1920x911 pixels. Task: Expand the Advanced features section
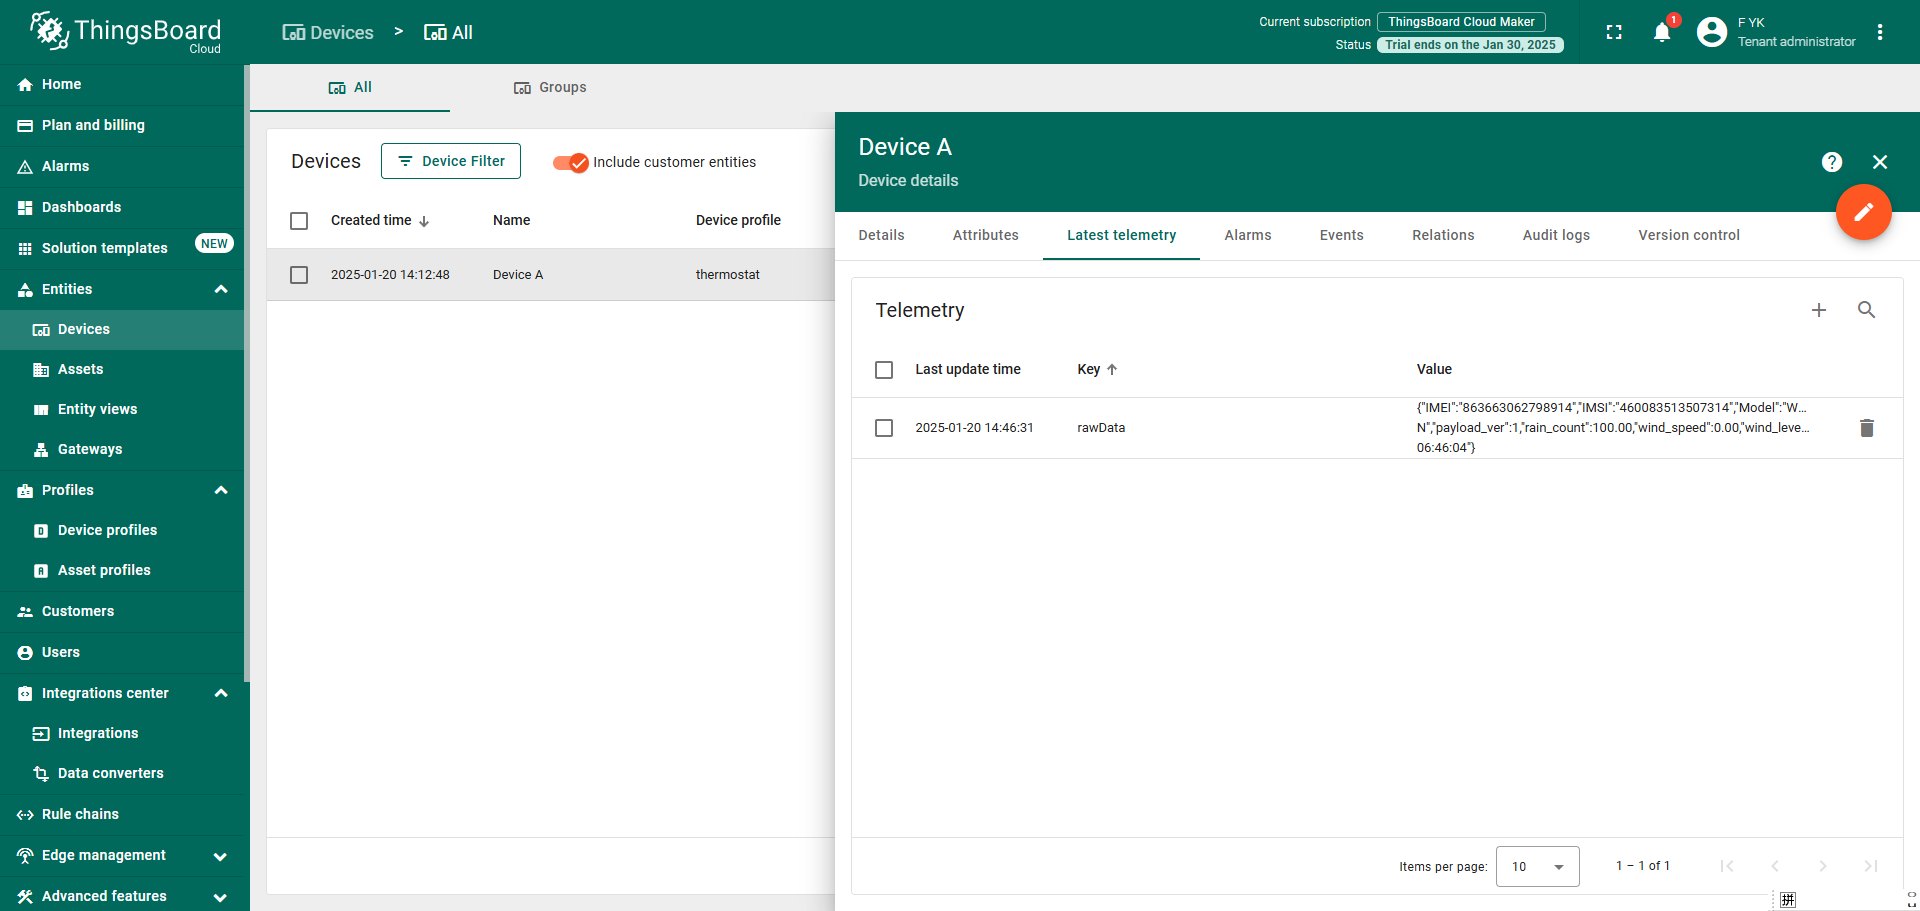pos(221,897)
